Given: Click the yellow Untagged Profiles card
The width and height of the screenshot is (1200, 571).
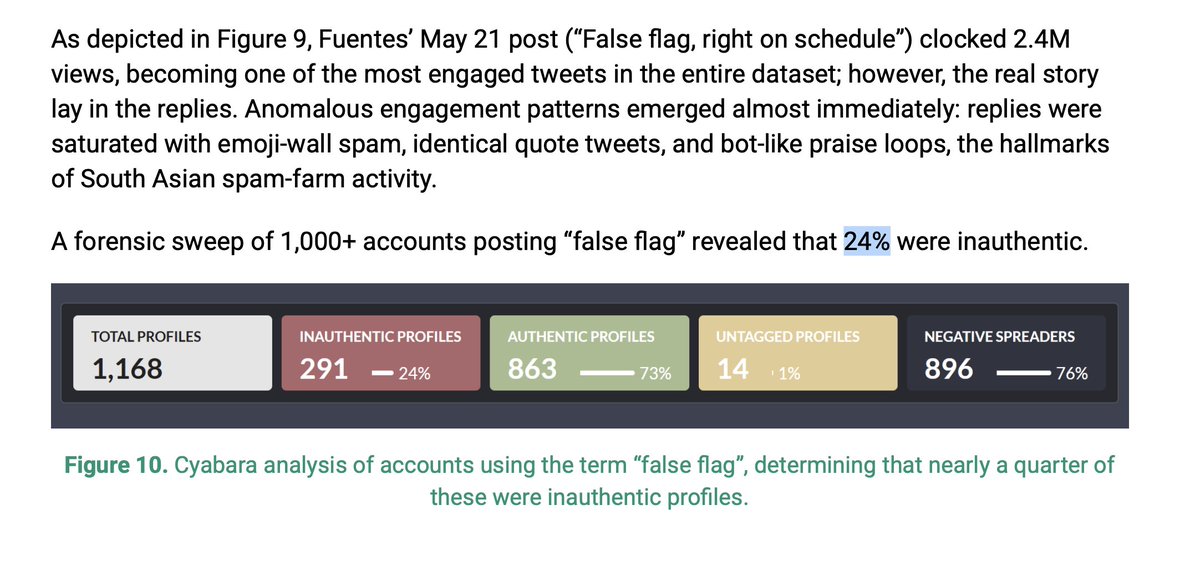Looking at the screenshot, I should 797,353.
